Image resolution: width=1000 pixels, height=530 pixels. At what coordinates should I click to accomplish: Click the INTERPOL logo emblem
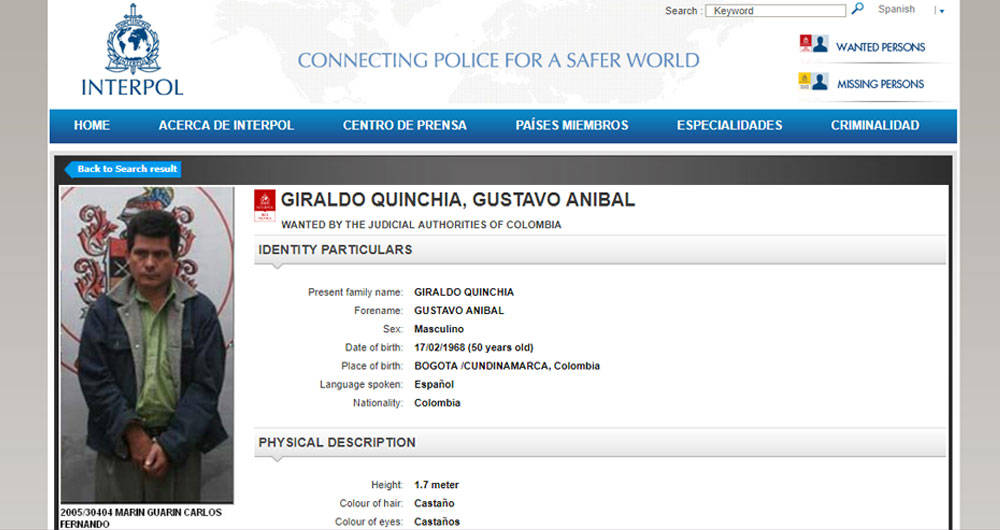pos(133,40)
